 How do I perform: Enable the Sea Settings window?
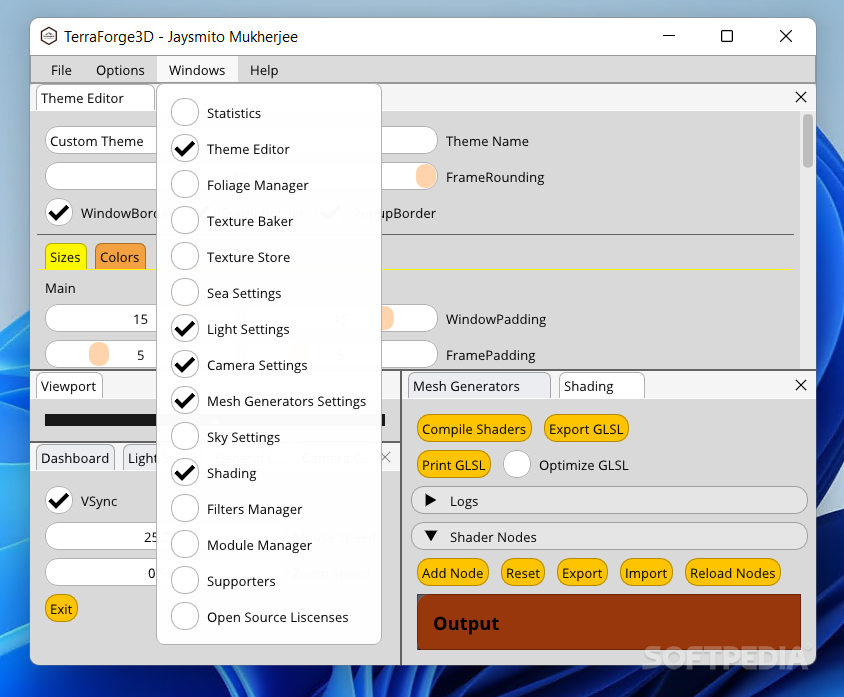tap(185, 293)
